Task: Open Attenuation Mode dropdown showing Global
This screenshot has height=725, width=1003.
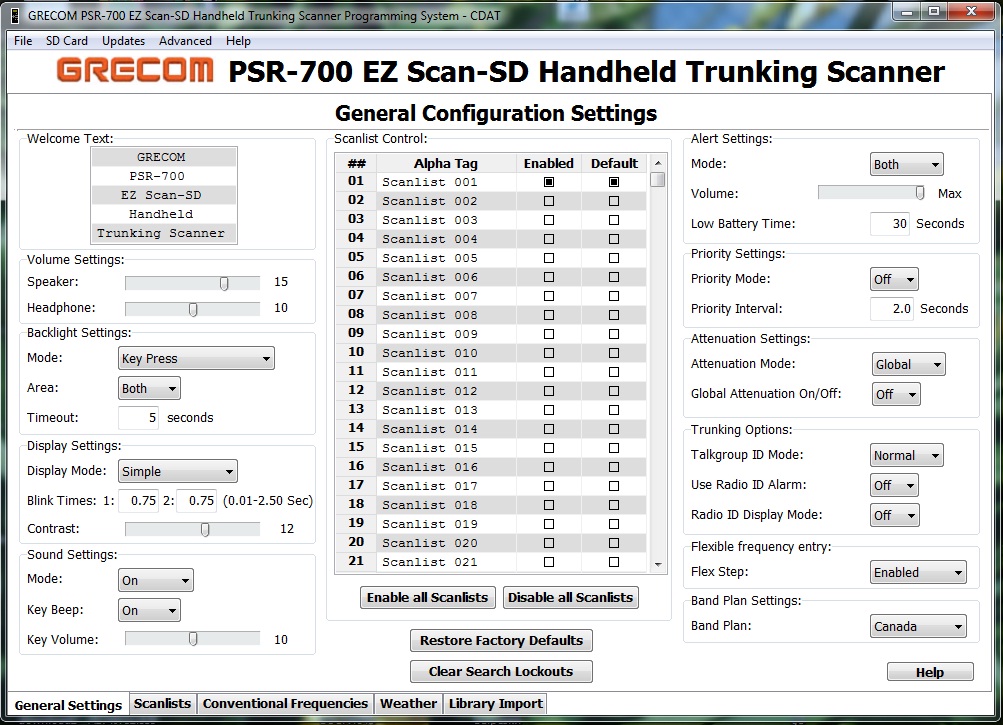Action: (908, 365)
